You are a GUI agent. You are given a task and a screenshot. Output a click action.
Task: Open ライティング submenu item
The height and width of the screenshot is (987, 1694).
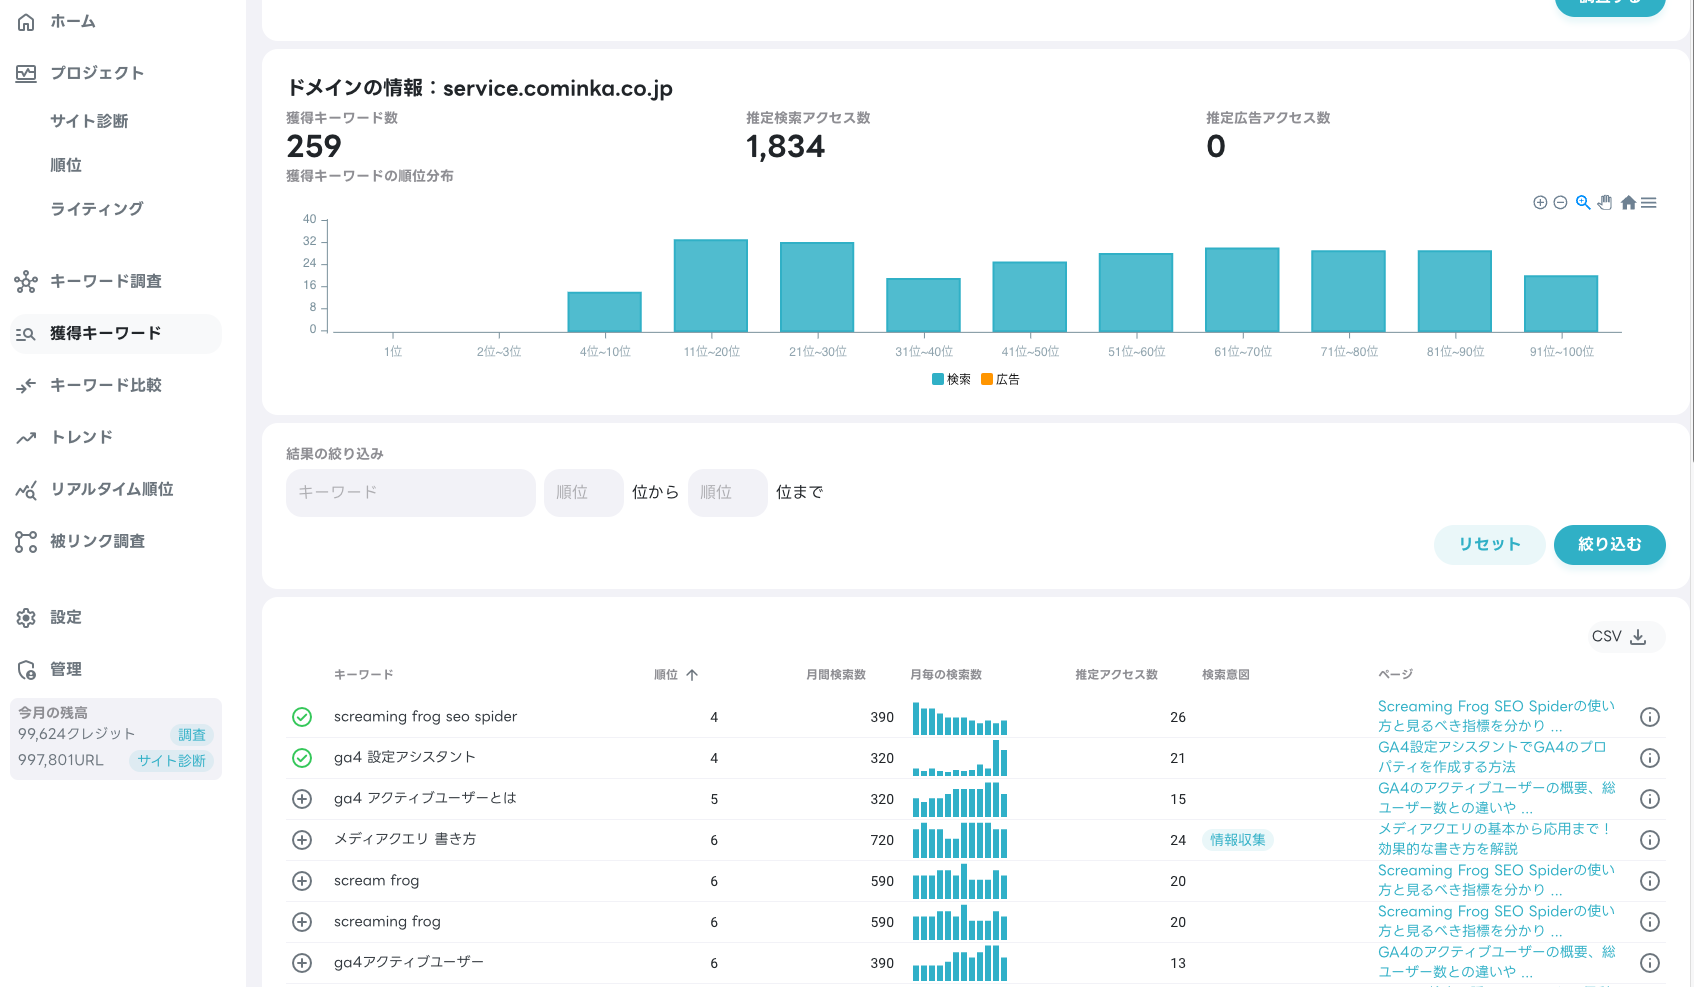click(x=97, y=209)
